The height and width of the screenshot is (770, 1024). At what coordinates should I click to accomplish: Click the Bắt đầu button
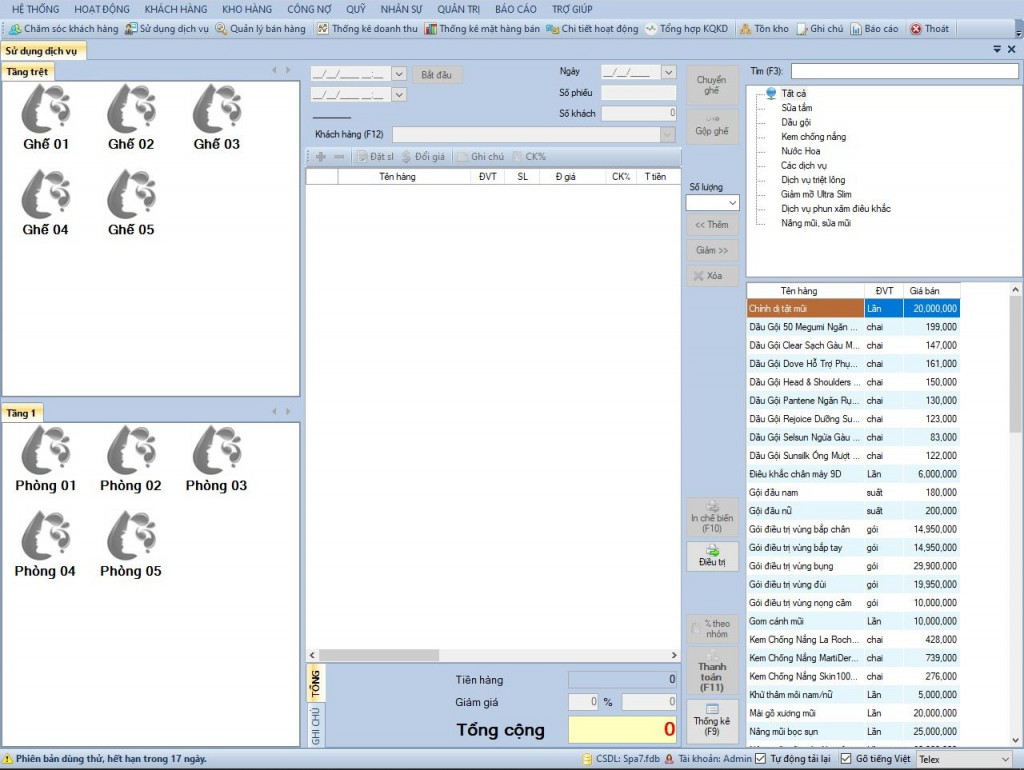pos(436,74)
